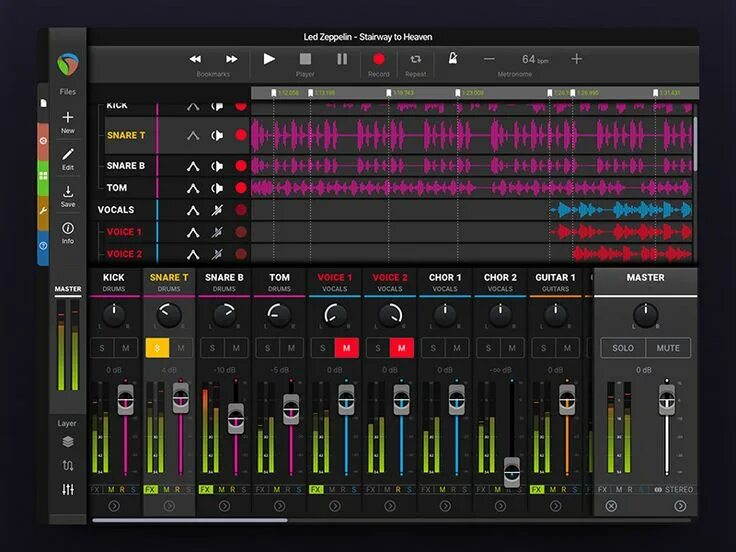
Task: Open the orange wrench side tab
Action: click(43, 212)
